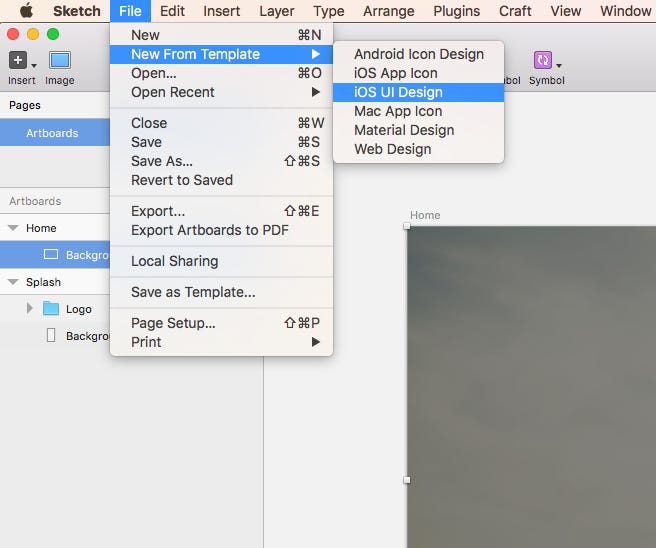Open the Sketch application menu
Viewport: 656px width, 548px height.
(77, 11)
